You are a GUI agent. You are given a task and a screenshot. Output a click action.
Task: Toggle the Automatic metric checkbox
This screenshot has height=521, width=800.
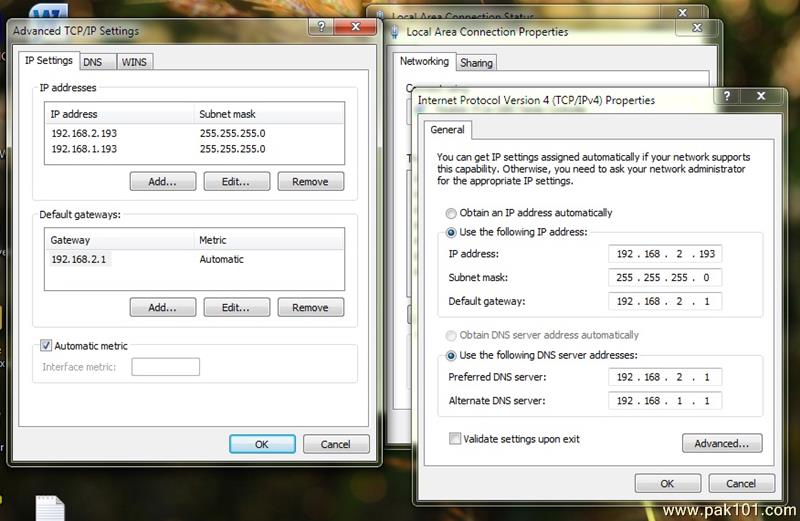[x=46, y=346]
